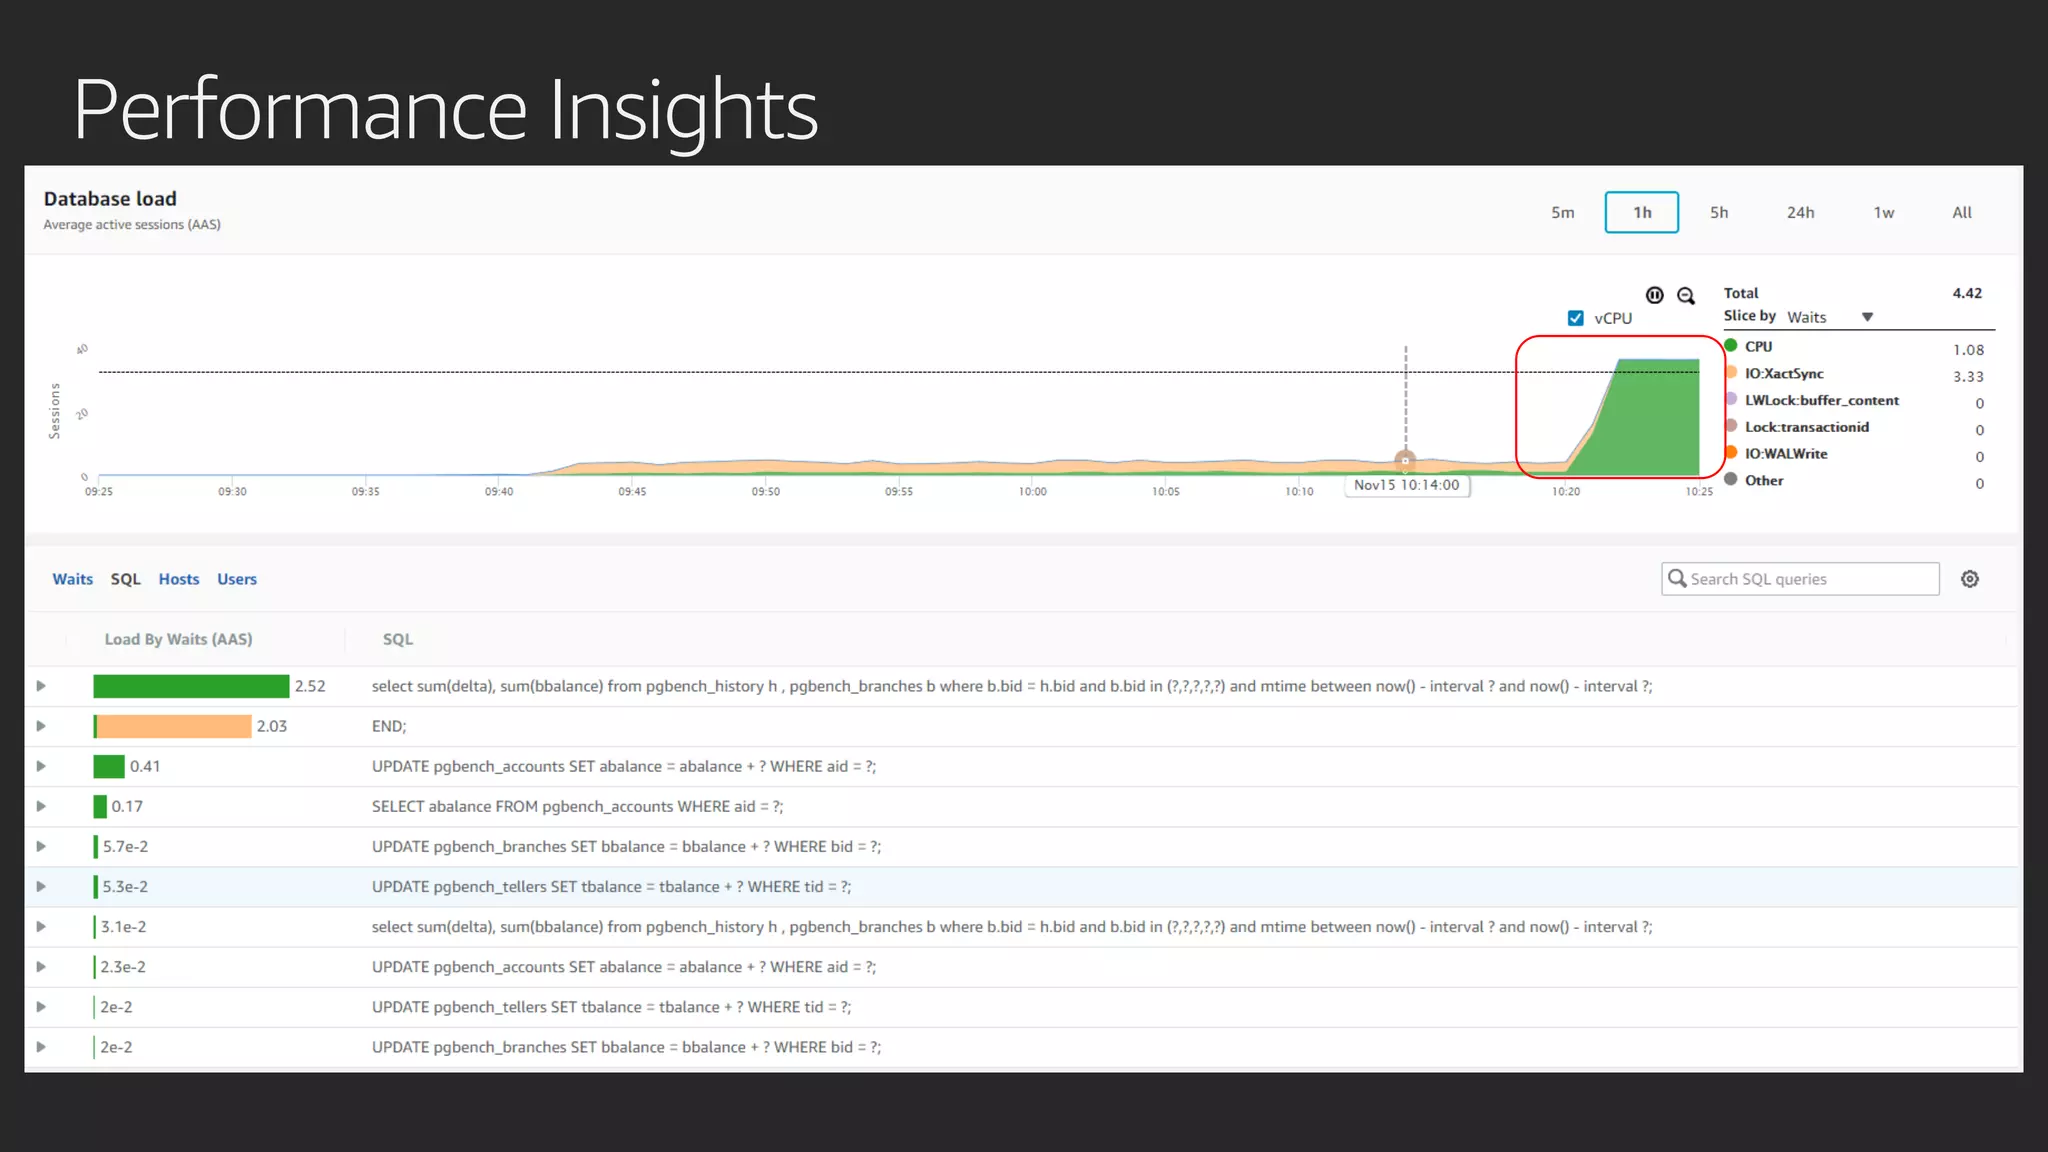Expand select sum(delta) row with 3.1e-2 load

41,927
